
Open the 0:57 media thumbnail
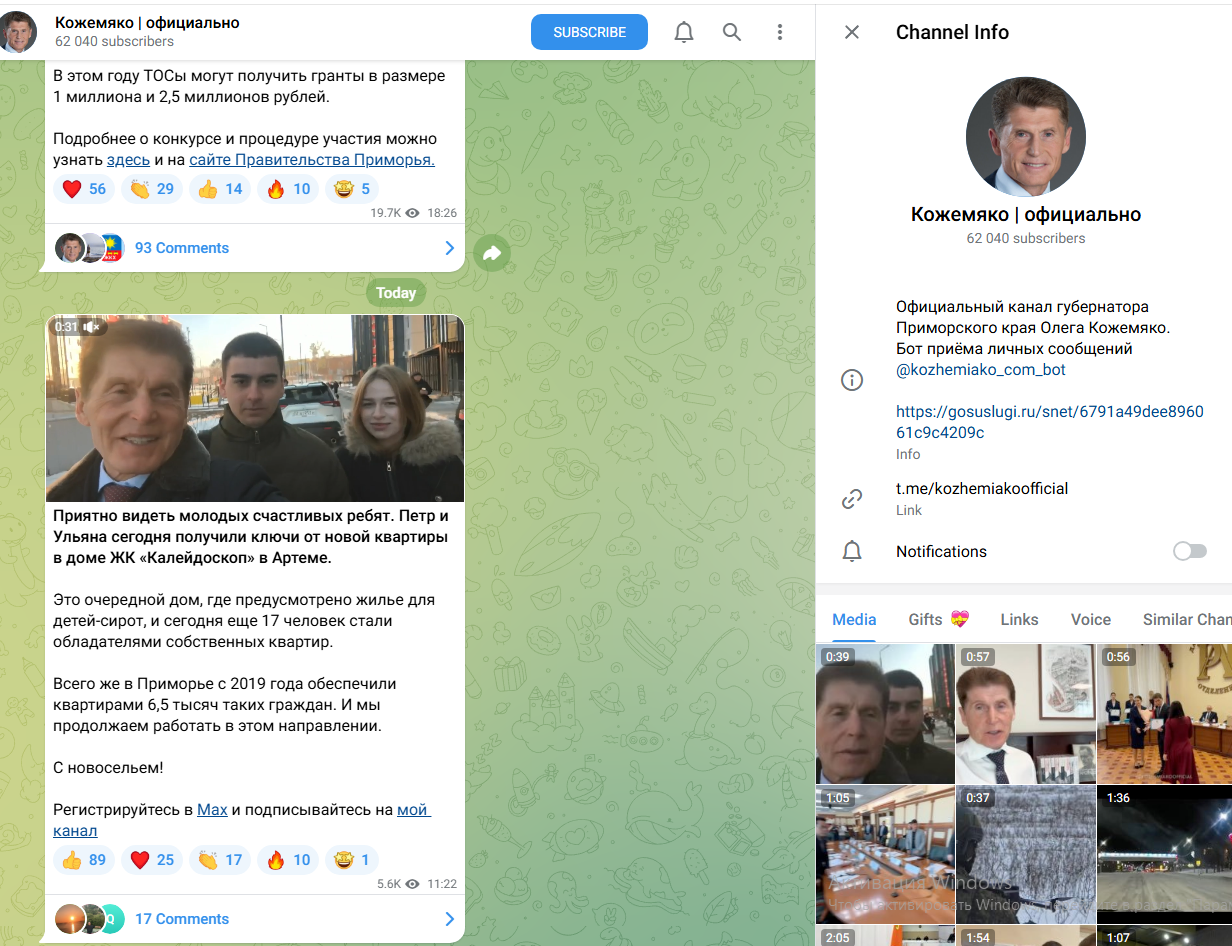(x=1025, y=713)
